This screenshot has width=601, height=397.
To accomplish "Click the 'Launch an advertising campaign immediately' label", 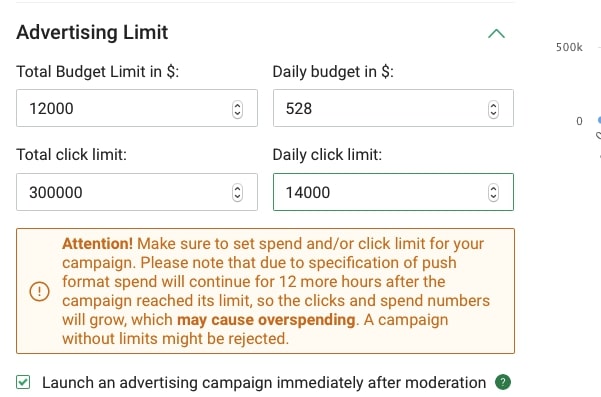I will 264,382.
